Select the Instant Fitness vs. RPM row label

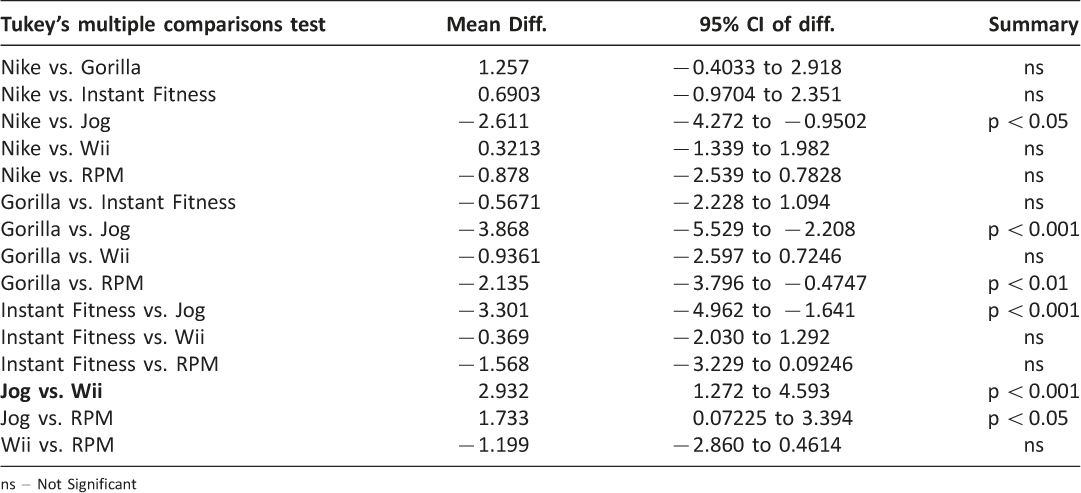click(x=110, y=364)
